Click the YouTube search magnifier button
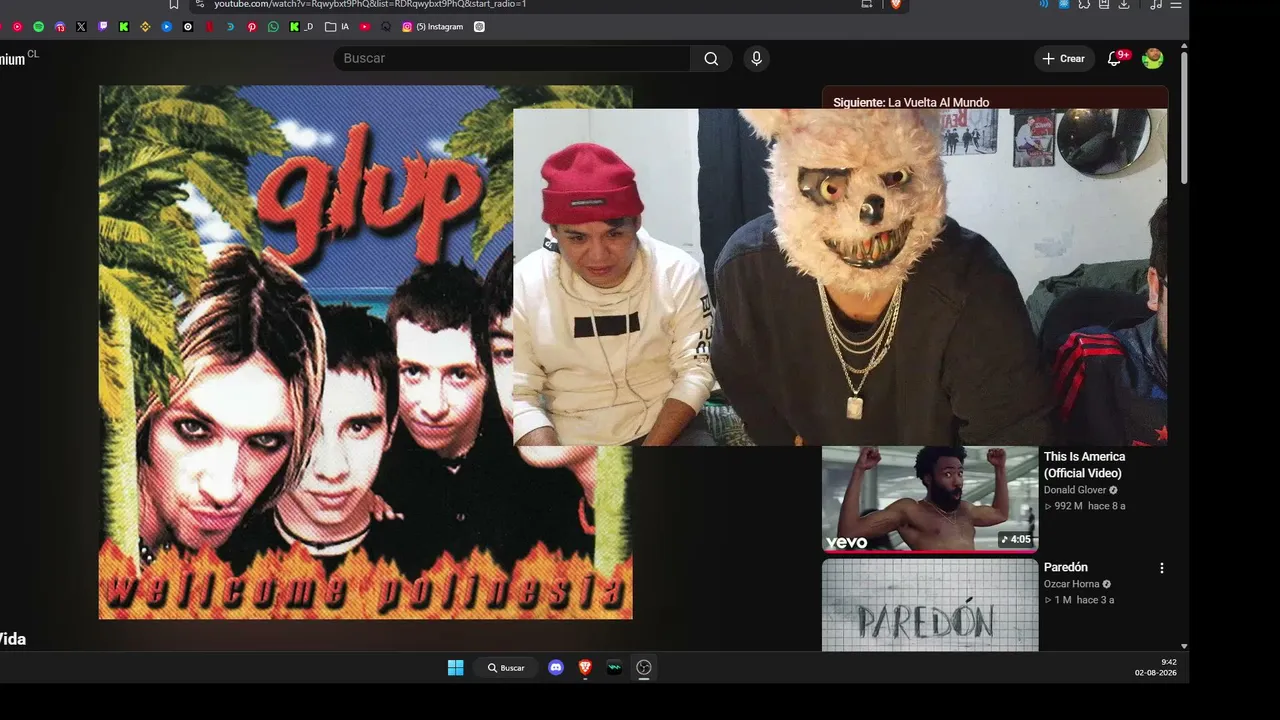Viewport: 1280px width, 720px height. click(711, 58)
